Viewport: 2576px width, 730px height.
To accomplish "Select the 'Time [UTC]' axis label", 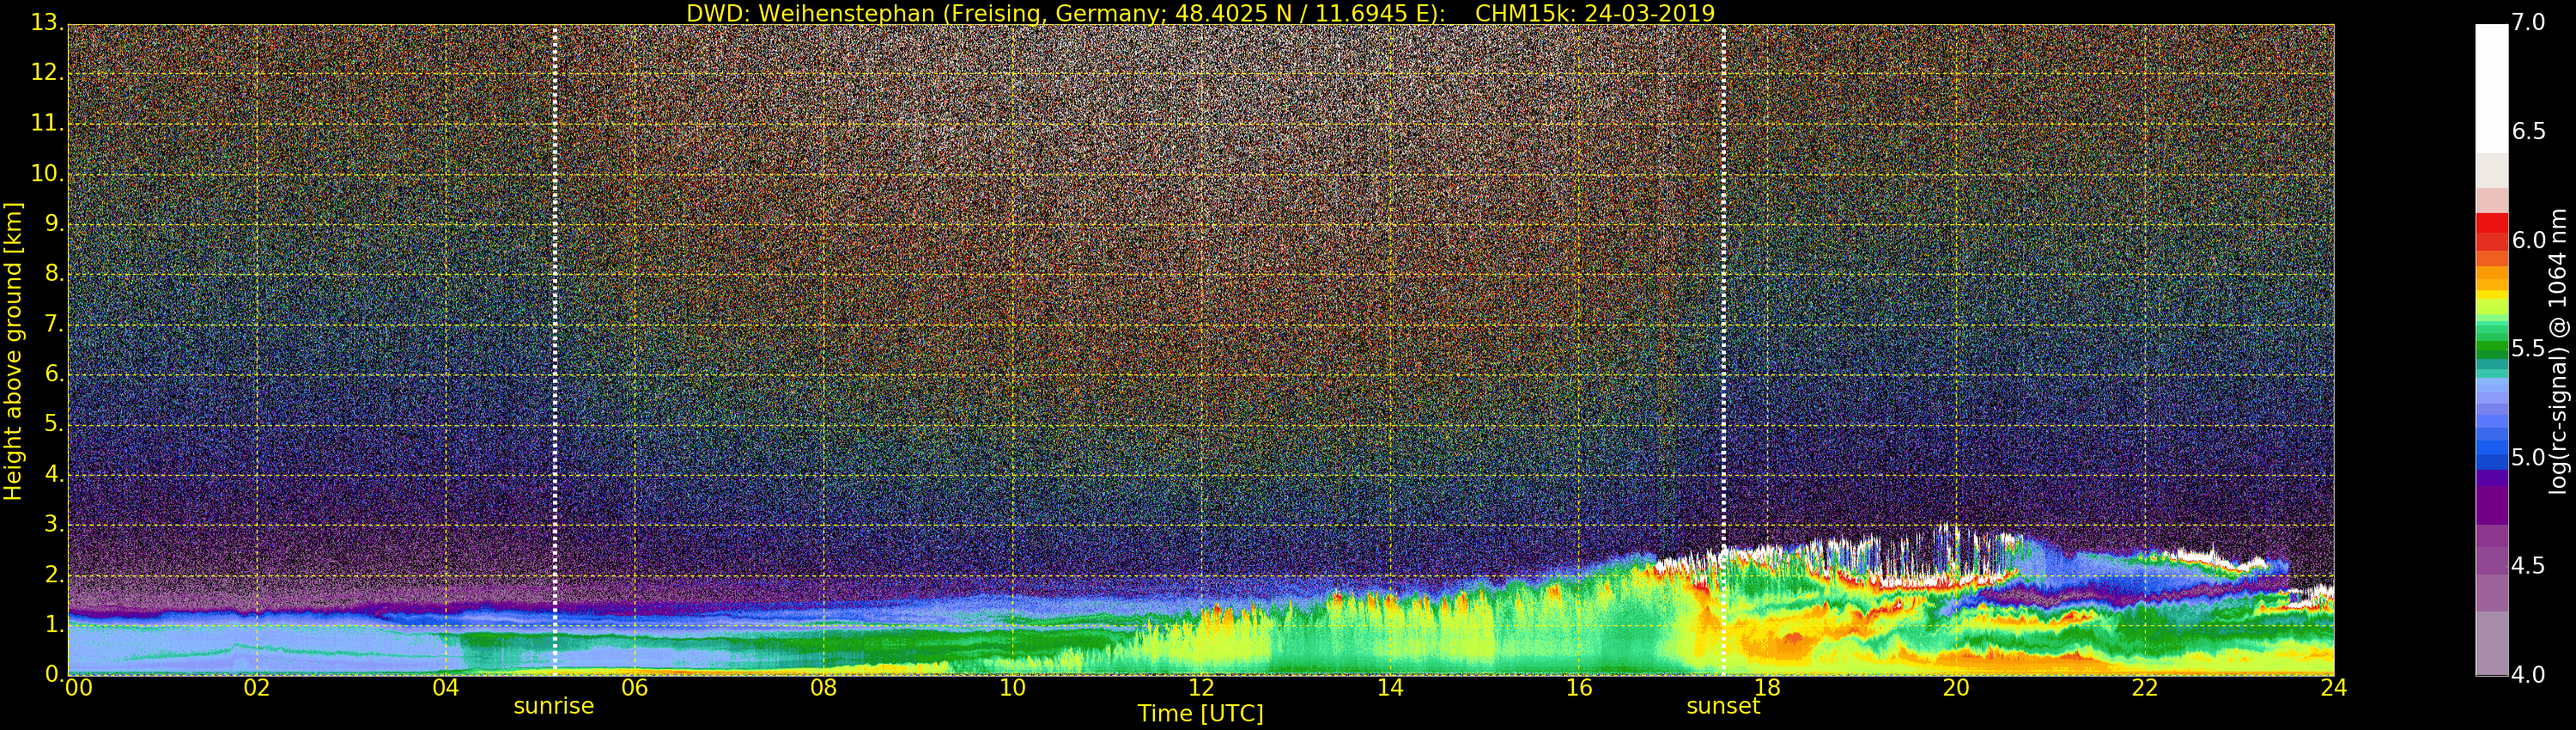I will click(x=1200, y=714).
